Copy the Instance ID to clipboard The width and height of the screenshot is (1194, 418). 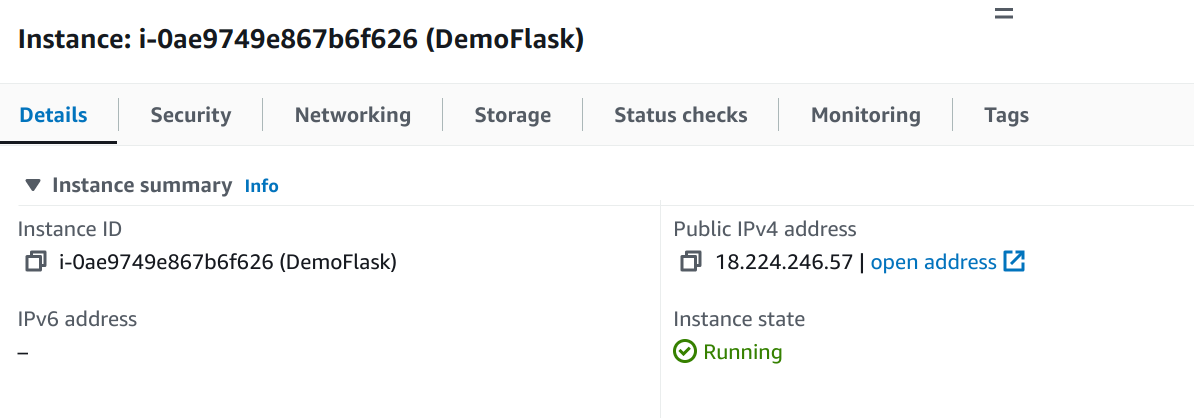[36, 263]
